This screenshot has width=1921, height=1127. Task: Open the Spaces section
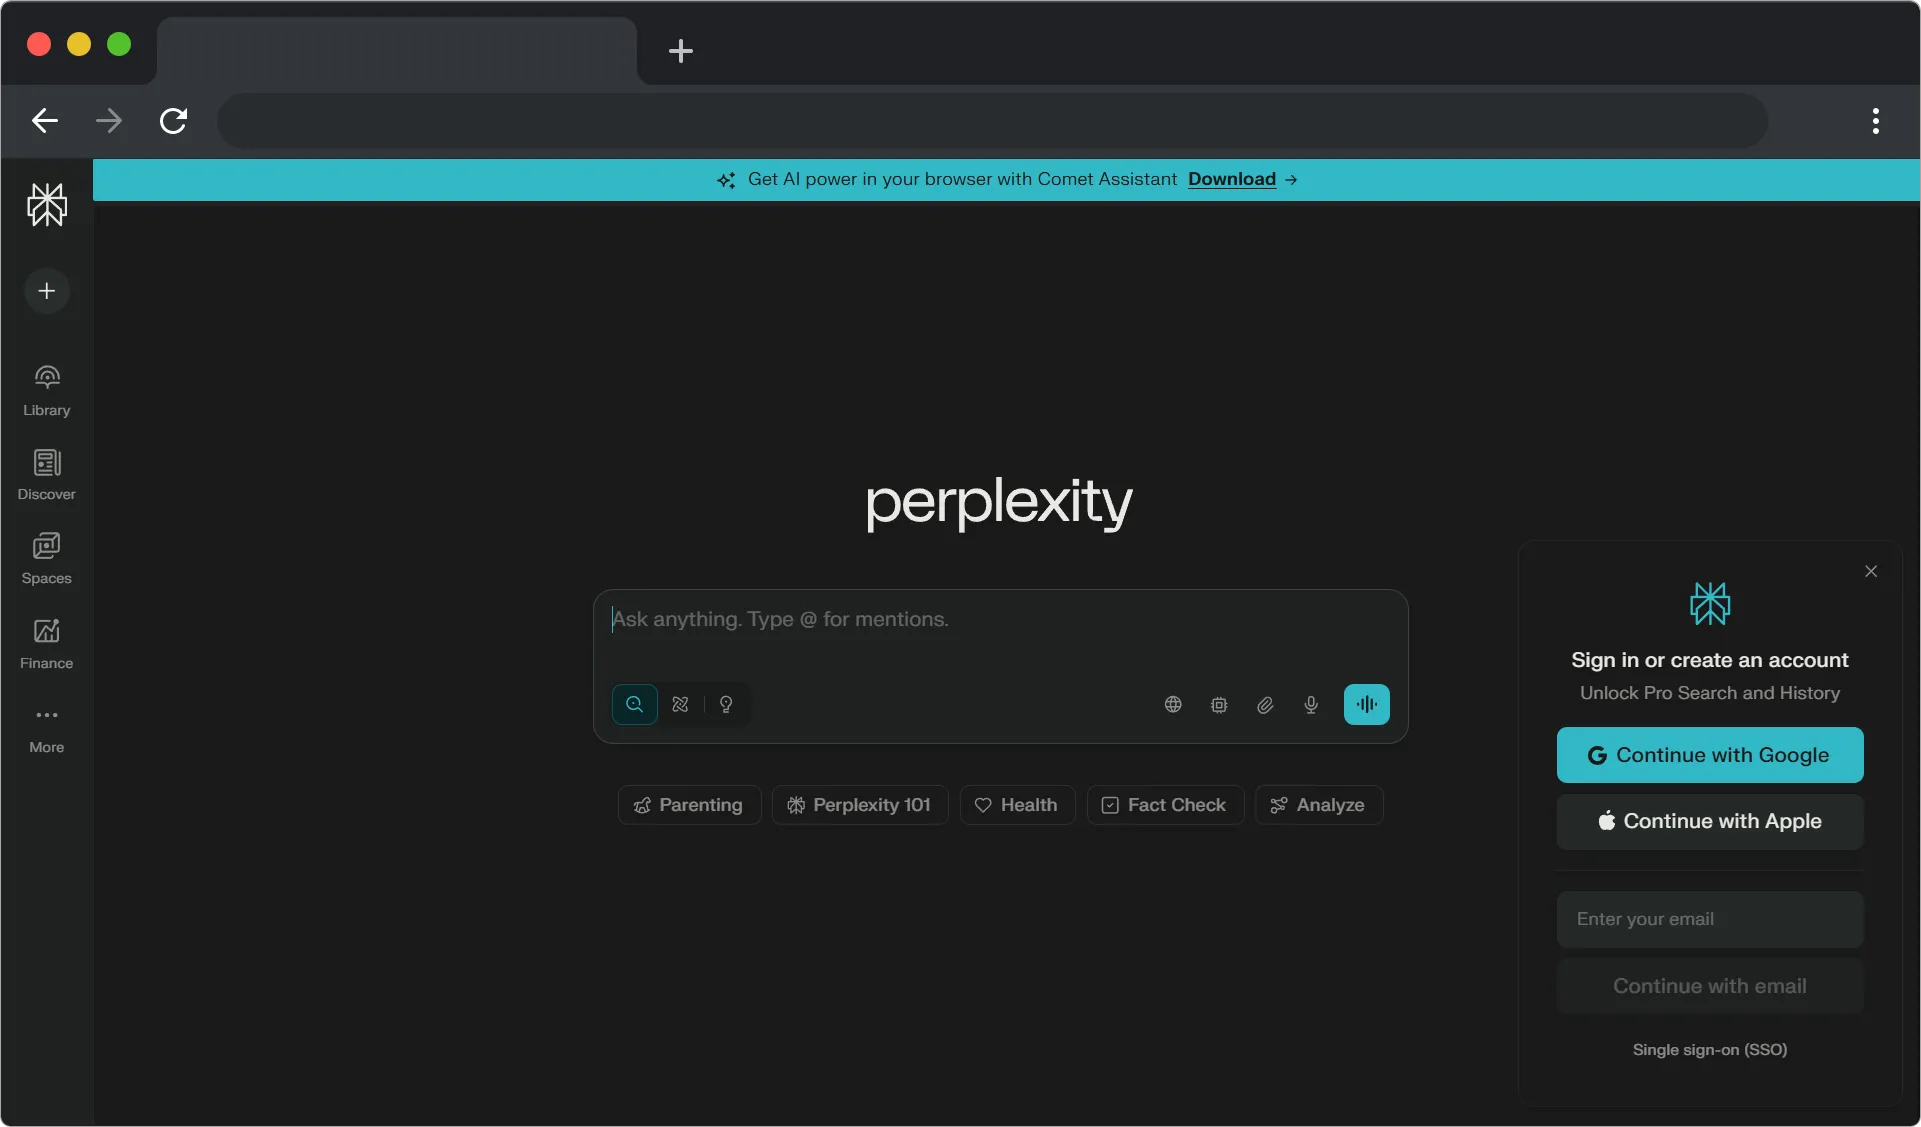pos(47,556)
